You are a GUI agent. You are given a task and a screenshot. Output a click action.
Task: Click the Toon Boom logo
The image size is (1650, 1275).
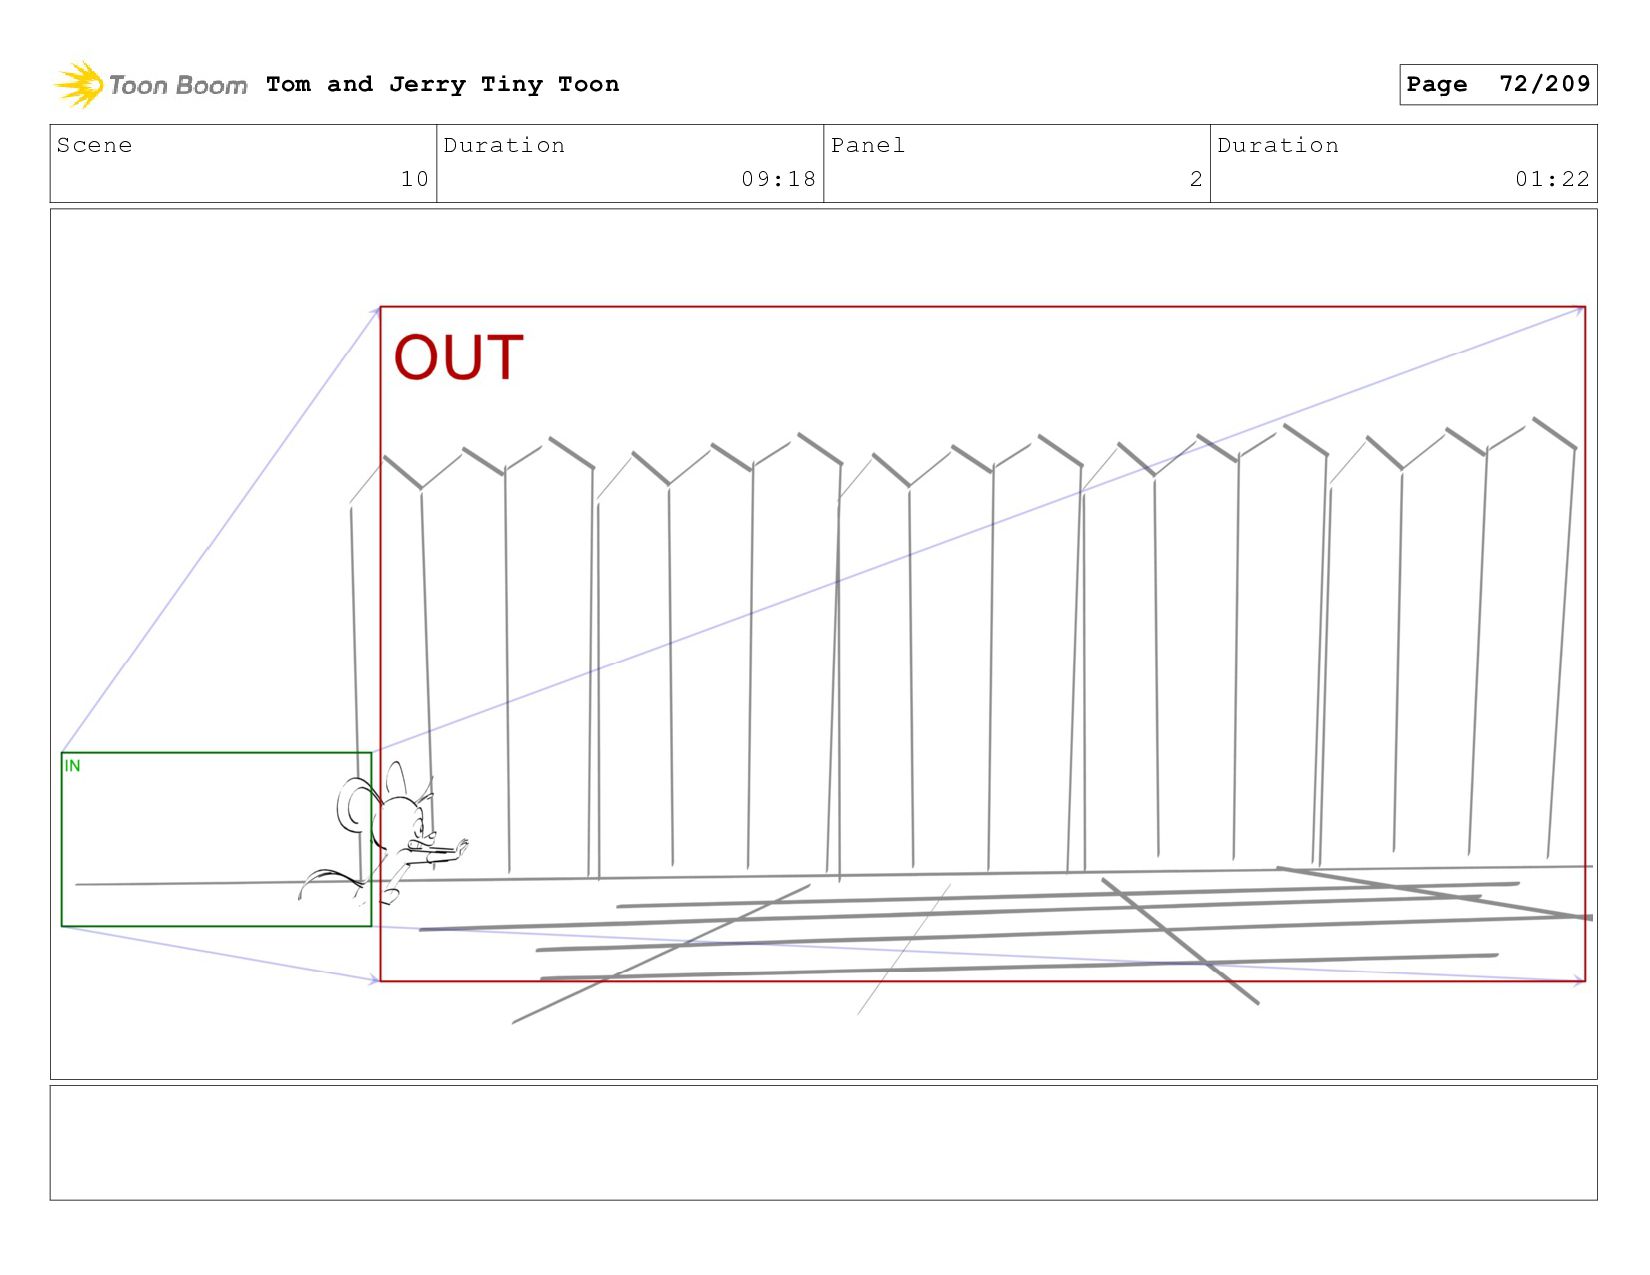click(x=150, y=84)
